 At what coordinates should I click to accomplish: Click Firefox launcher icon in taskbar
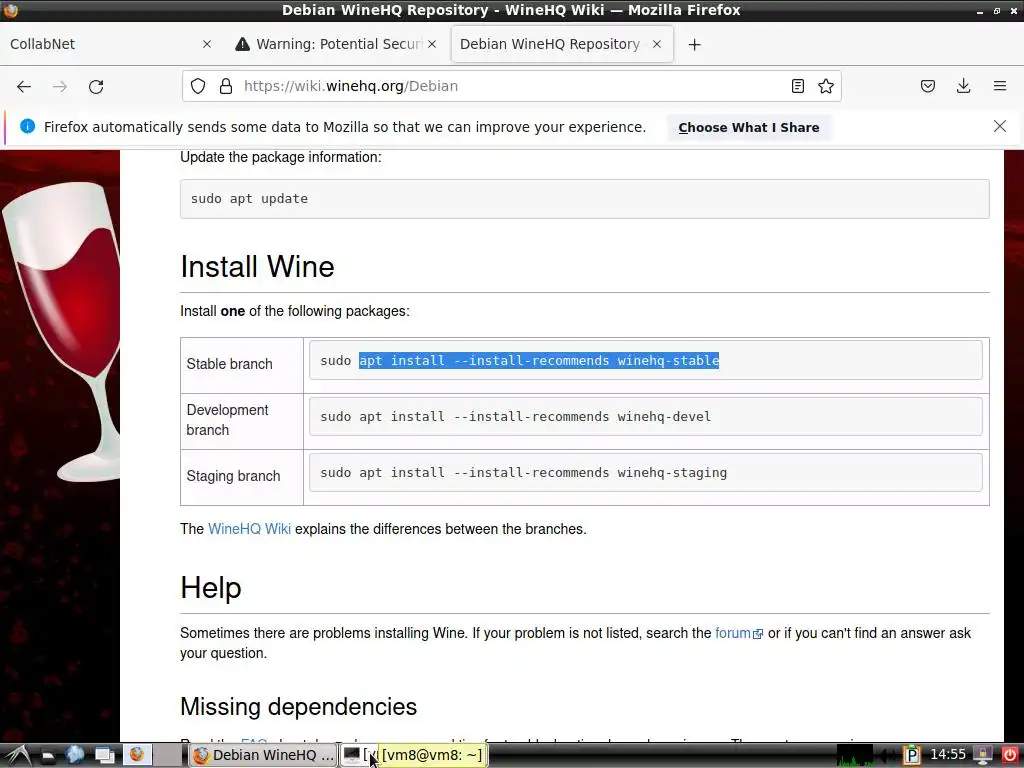pos(136,755)
